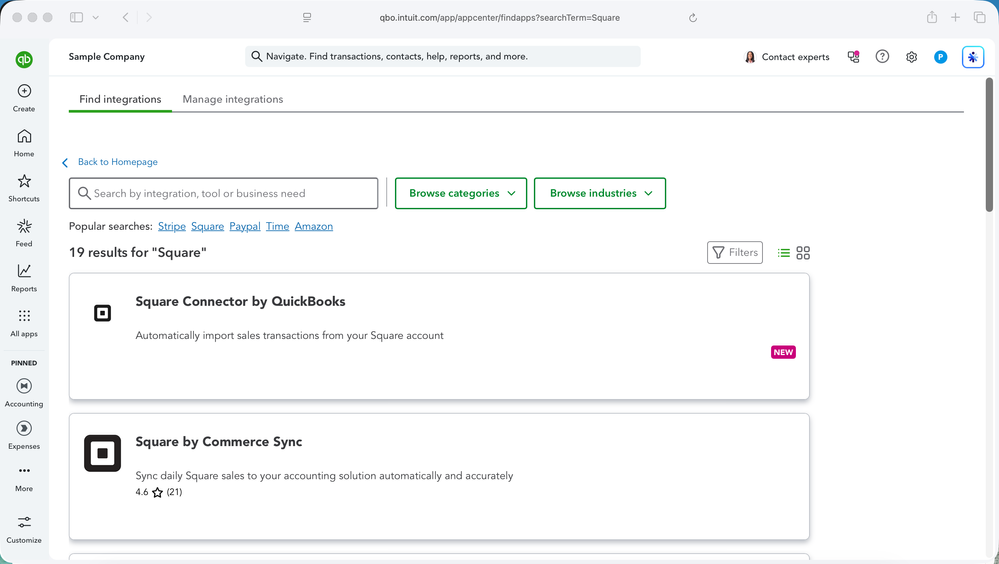The height and width of the screenshot is (564, 999).
Task: Open Safari sidebar dropdown chevron
Action: tap(96, 17)
